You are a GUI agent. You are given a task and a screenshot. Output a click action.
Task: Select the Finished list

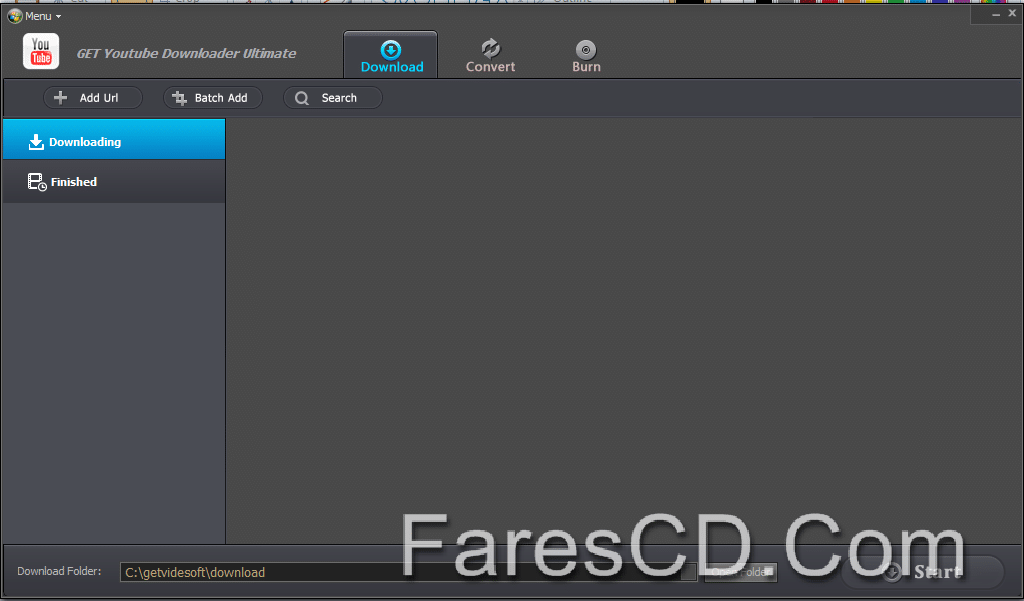(x=114, y=181)
